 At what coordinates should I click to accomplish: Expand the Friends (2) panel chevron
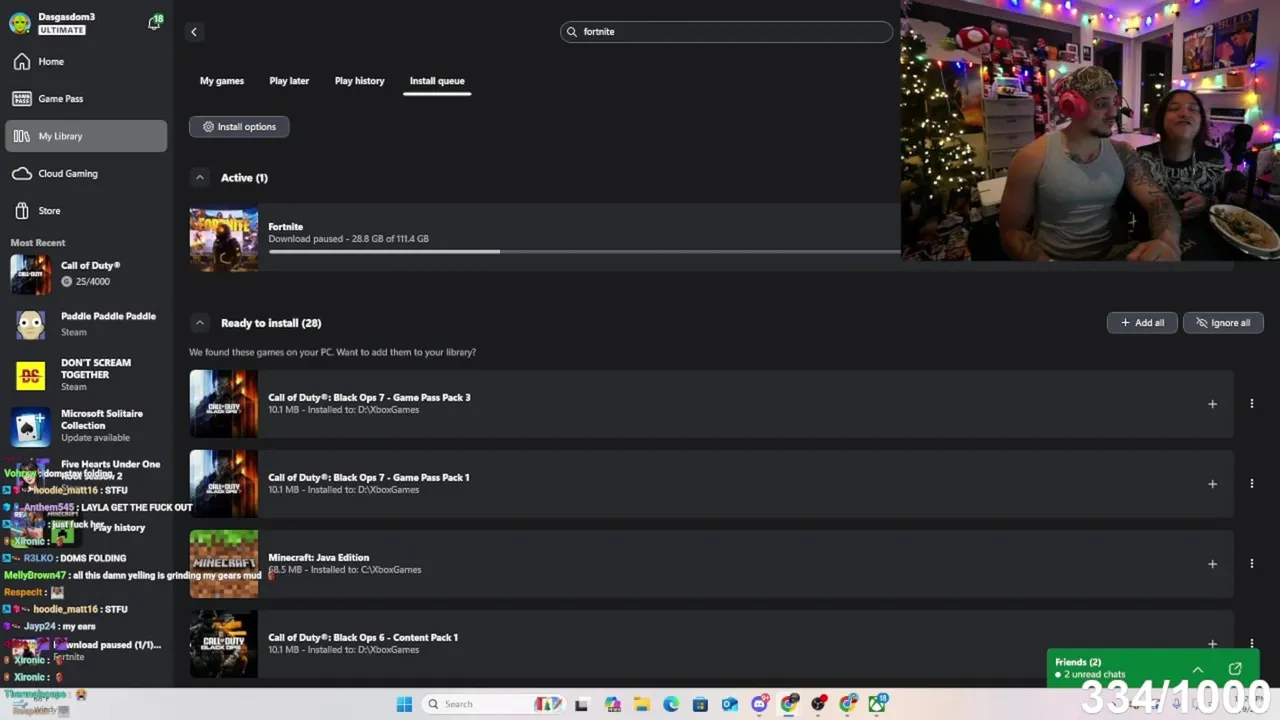coord(1197,669)
